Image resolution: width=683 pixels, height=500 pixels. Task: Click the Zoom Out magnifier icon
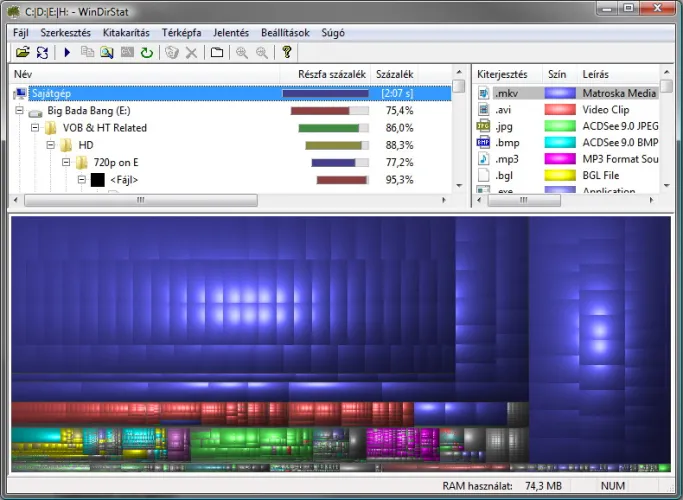tap(262, 52)
